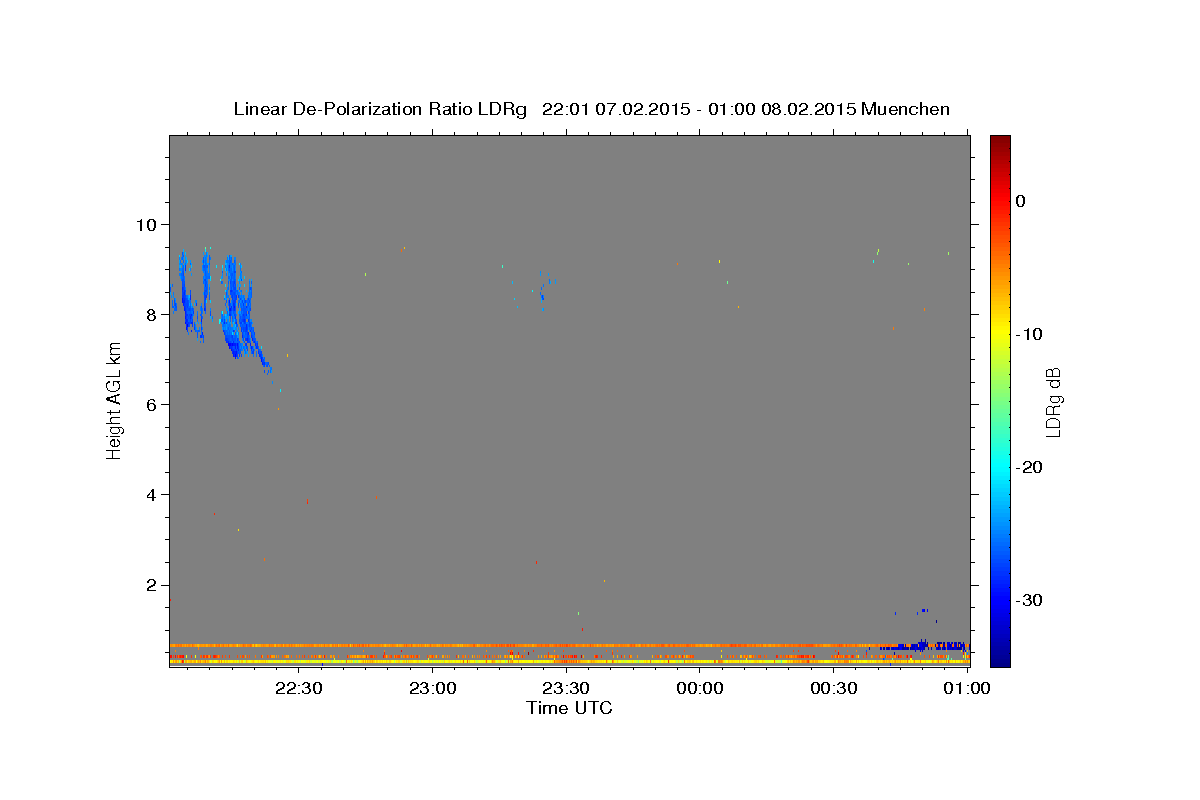Click the 'Height AGL km' y-axis label
Screen dimensions: 1200x800
(115, 400)
